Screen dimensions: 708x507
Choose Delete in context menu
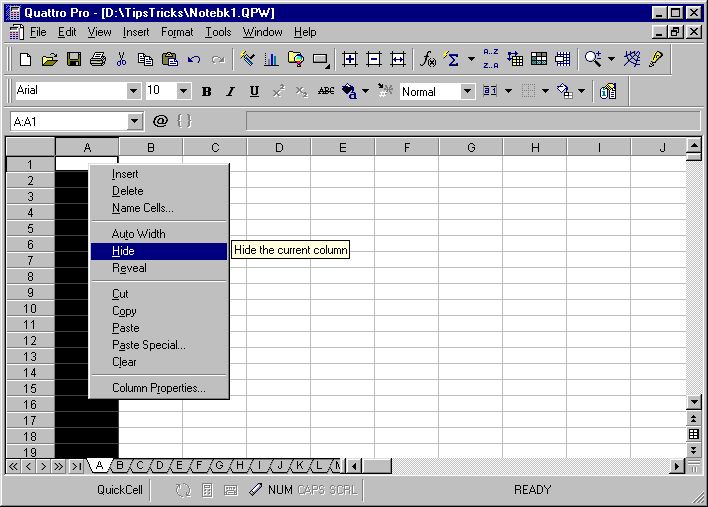159,191
